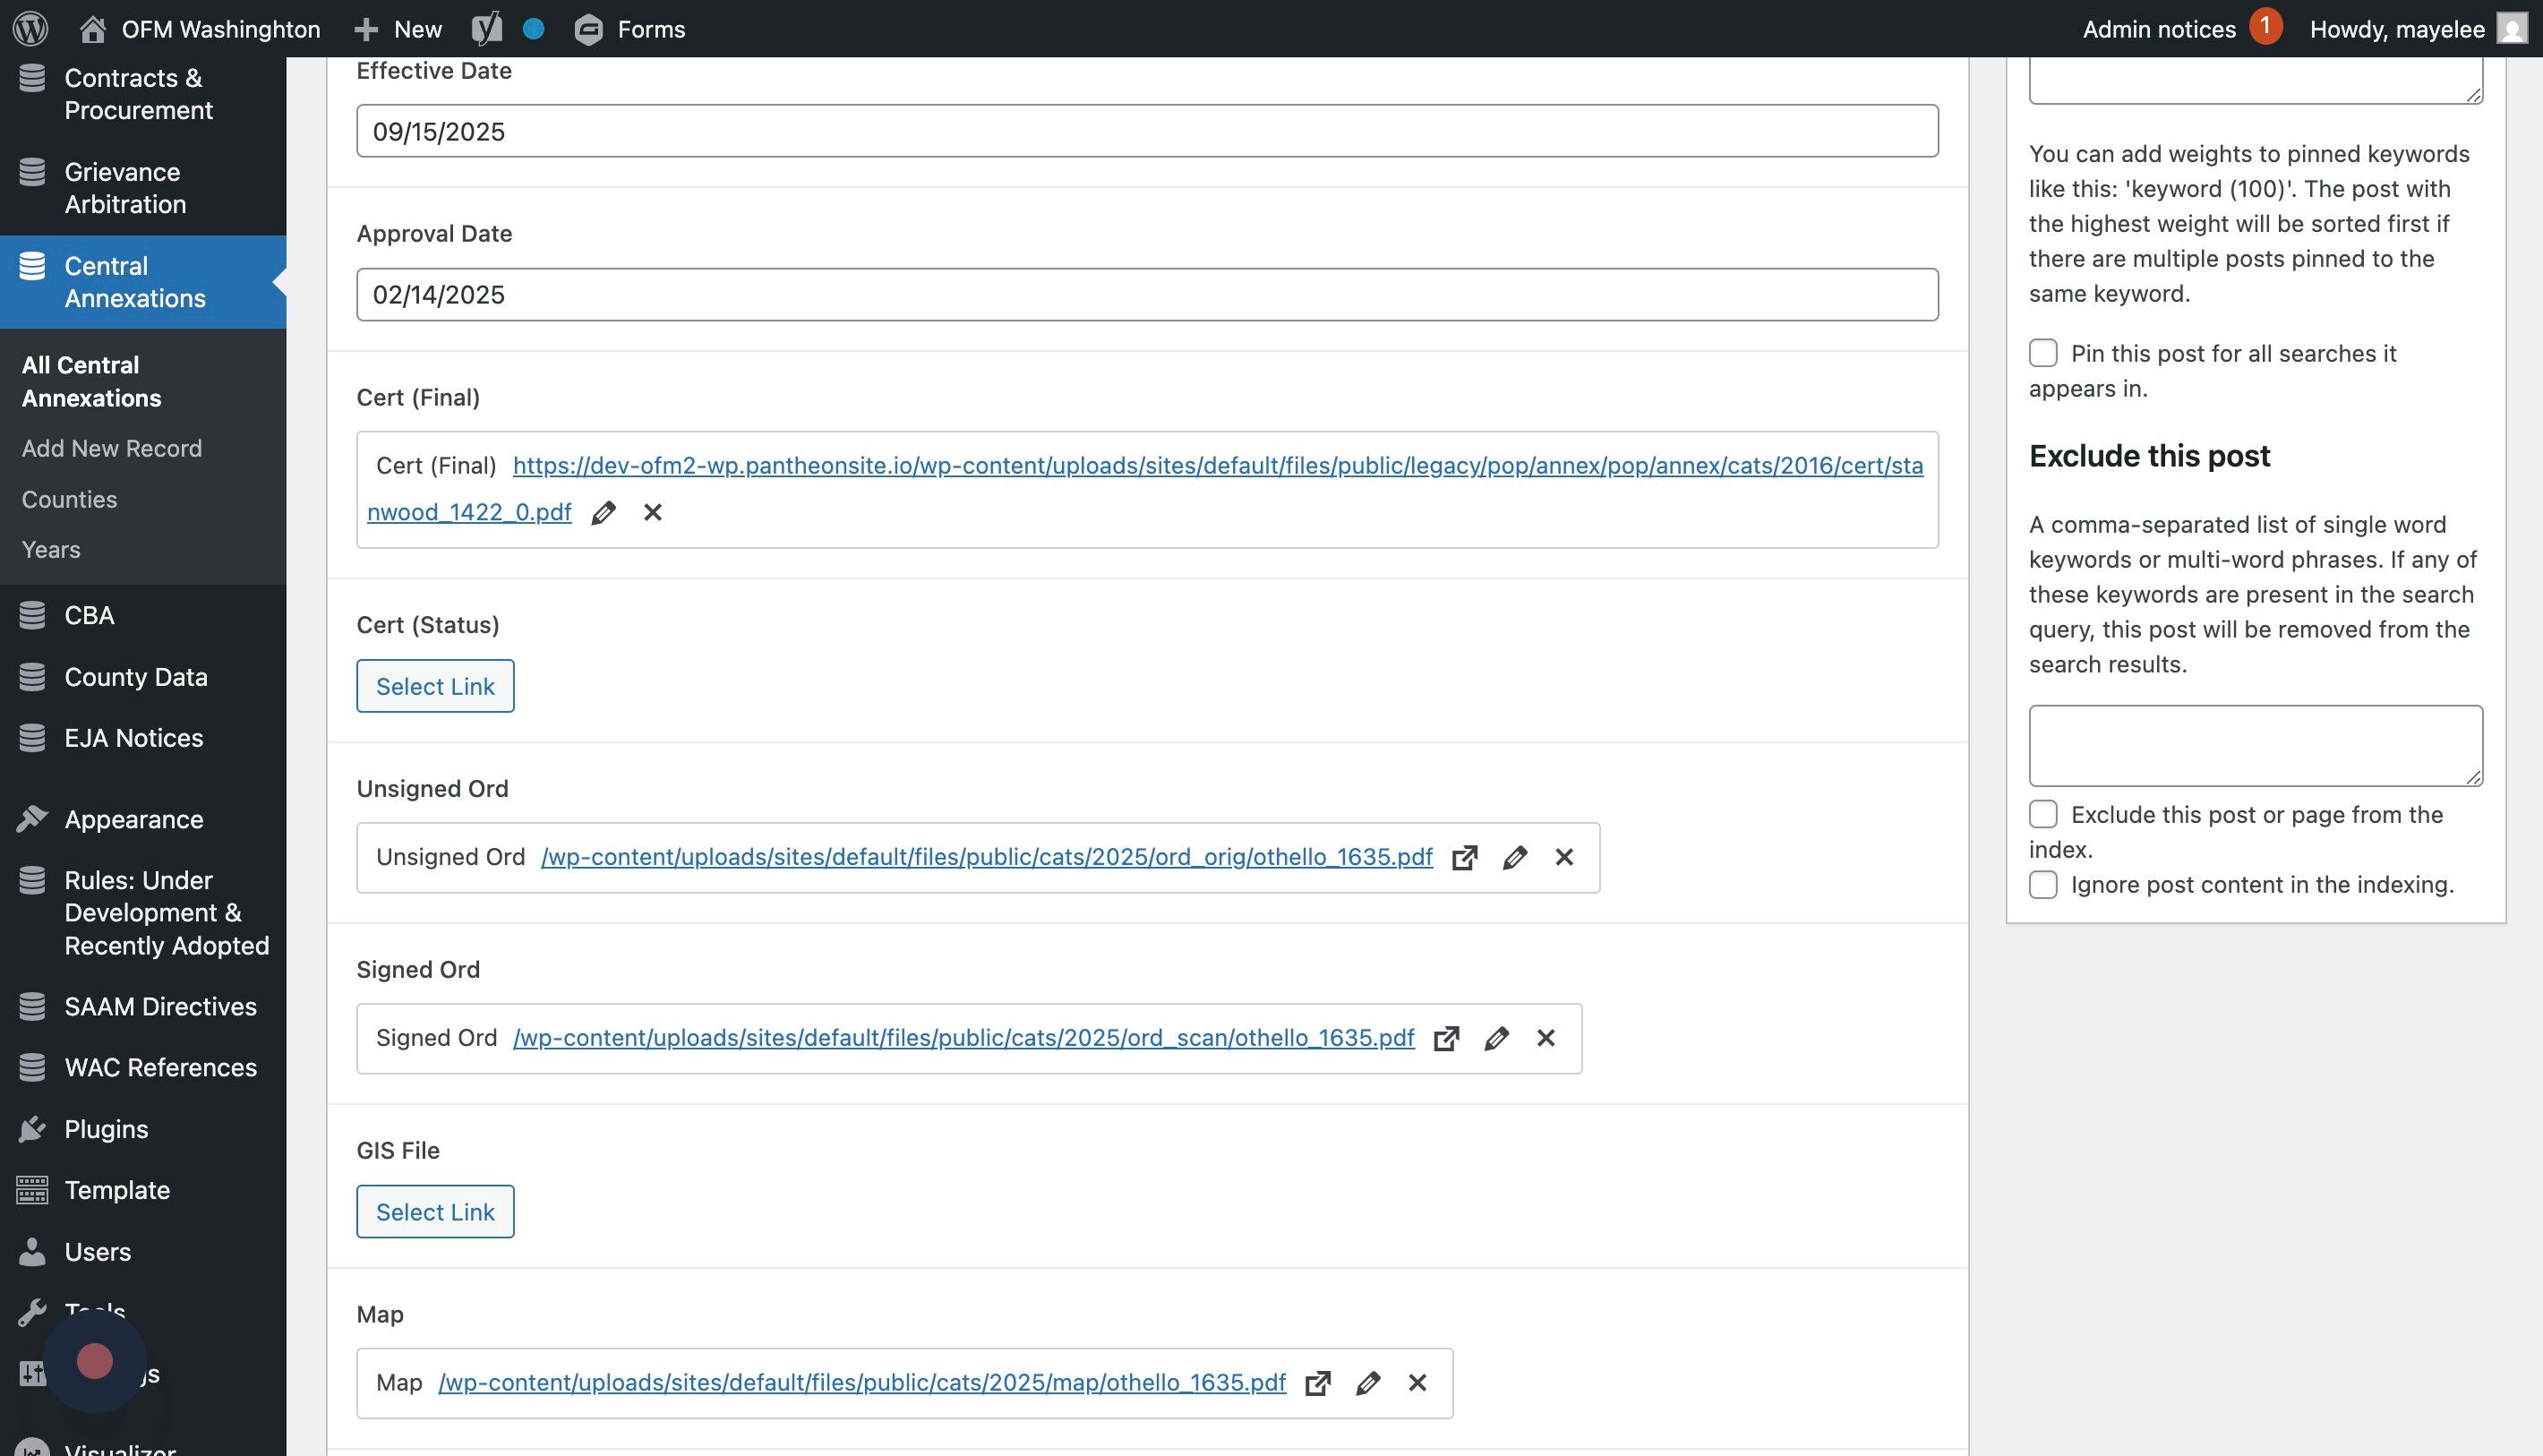Edit the Cert (Final) link pencil icon

(603, 513)
